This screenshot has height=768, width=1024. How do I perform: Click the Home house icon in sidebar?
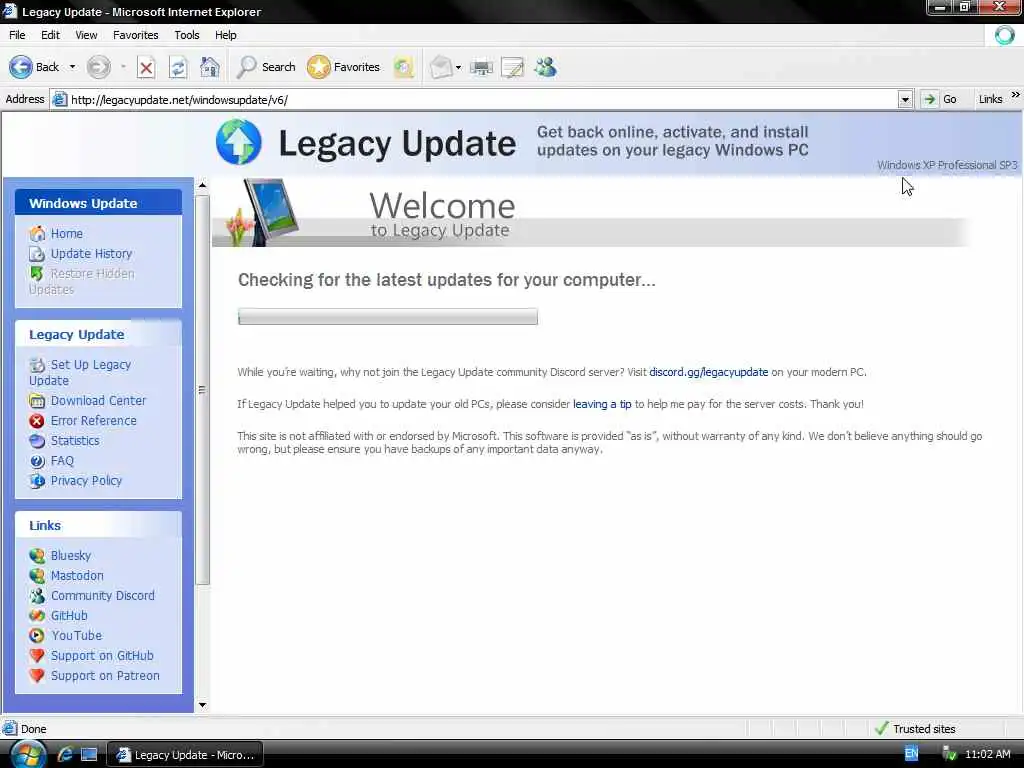(37, 234)
